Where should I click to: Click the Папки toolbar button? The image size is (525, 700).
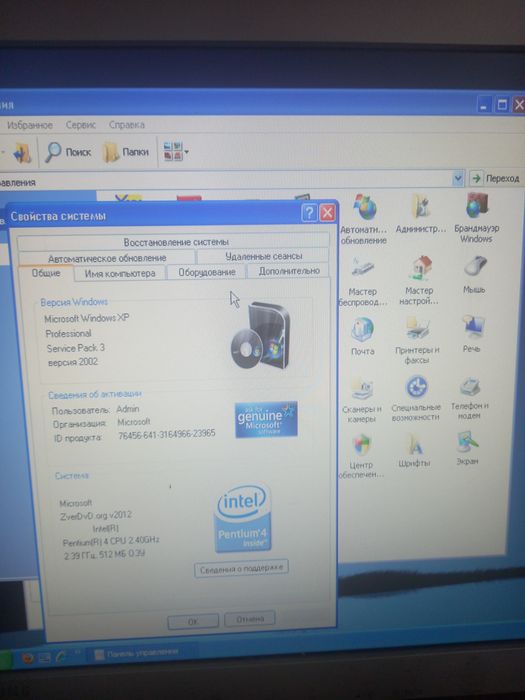(126, 153)
